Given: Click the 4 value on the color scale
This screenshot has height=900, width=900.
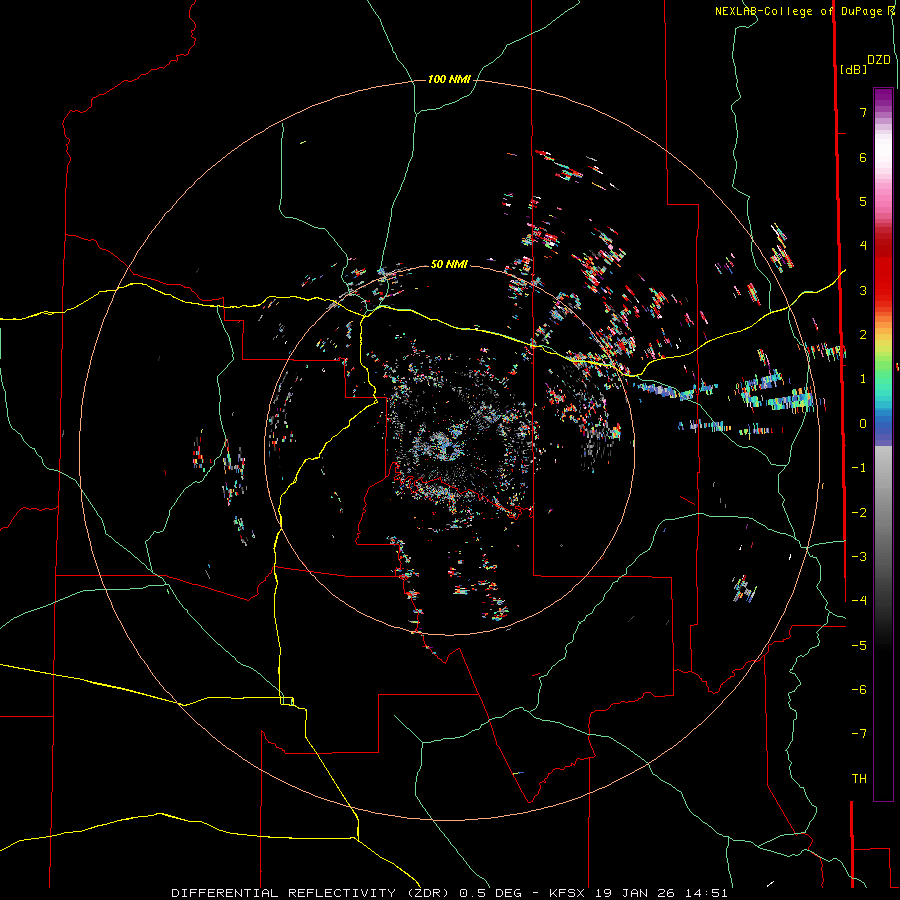Looking at the screenshot, I should coord(863,246).
